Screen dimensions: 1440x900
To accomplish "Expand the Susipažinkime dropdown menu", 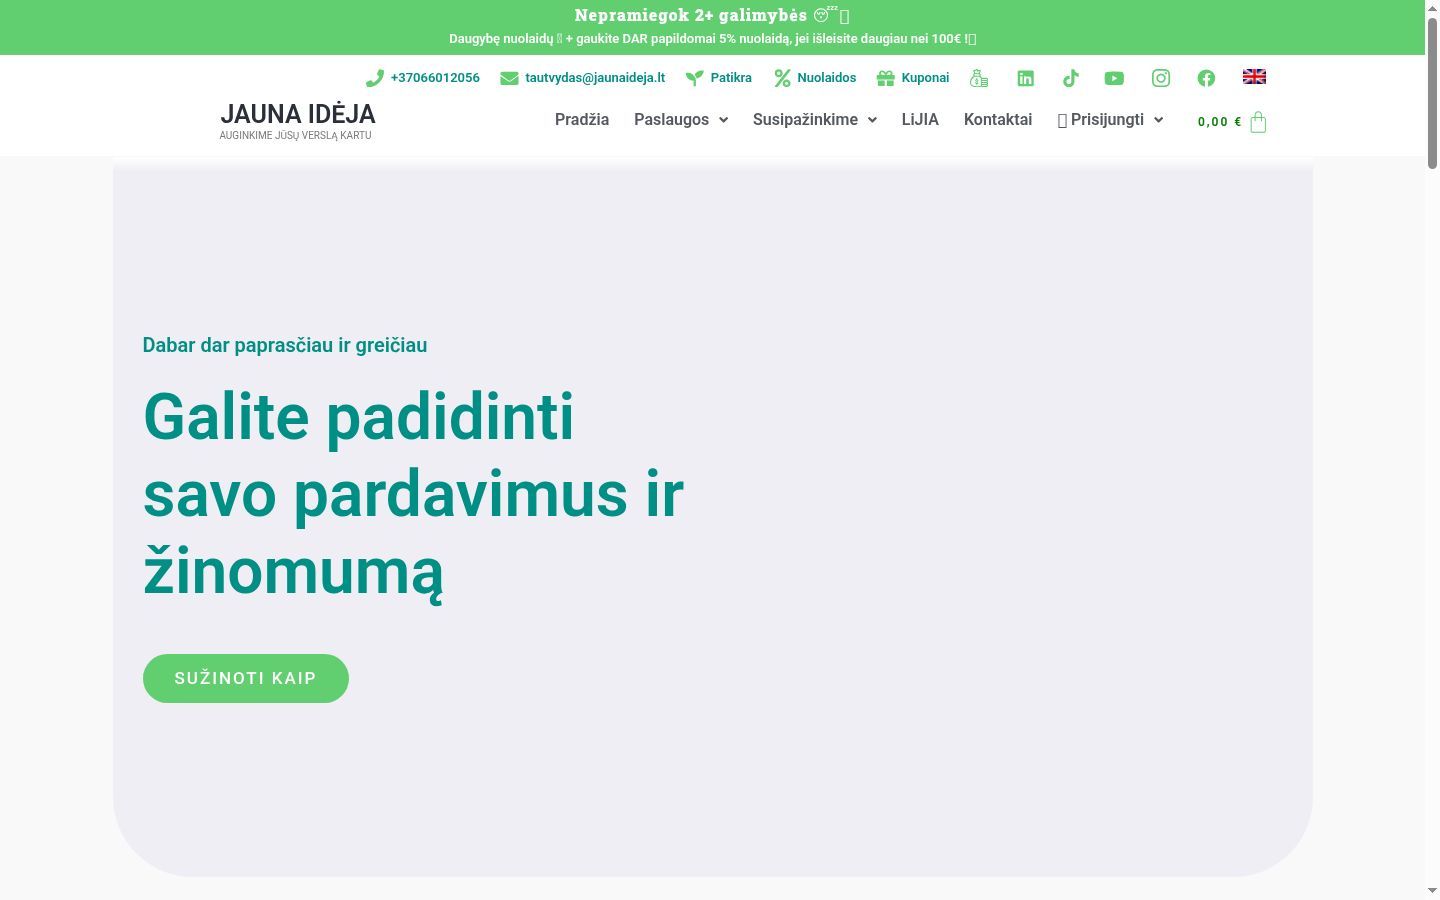I will coord(815,120).
